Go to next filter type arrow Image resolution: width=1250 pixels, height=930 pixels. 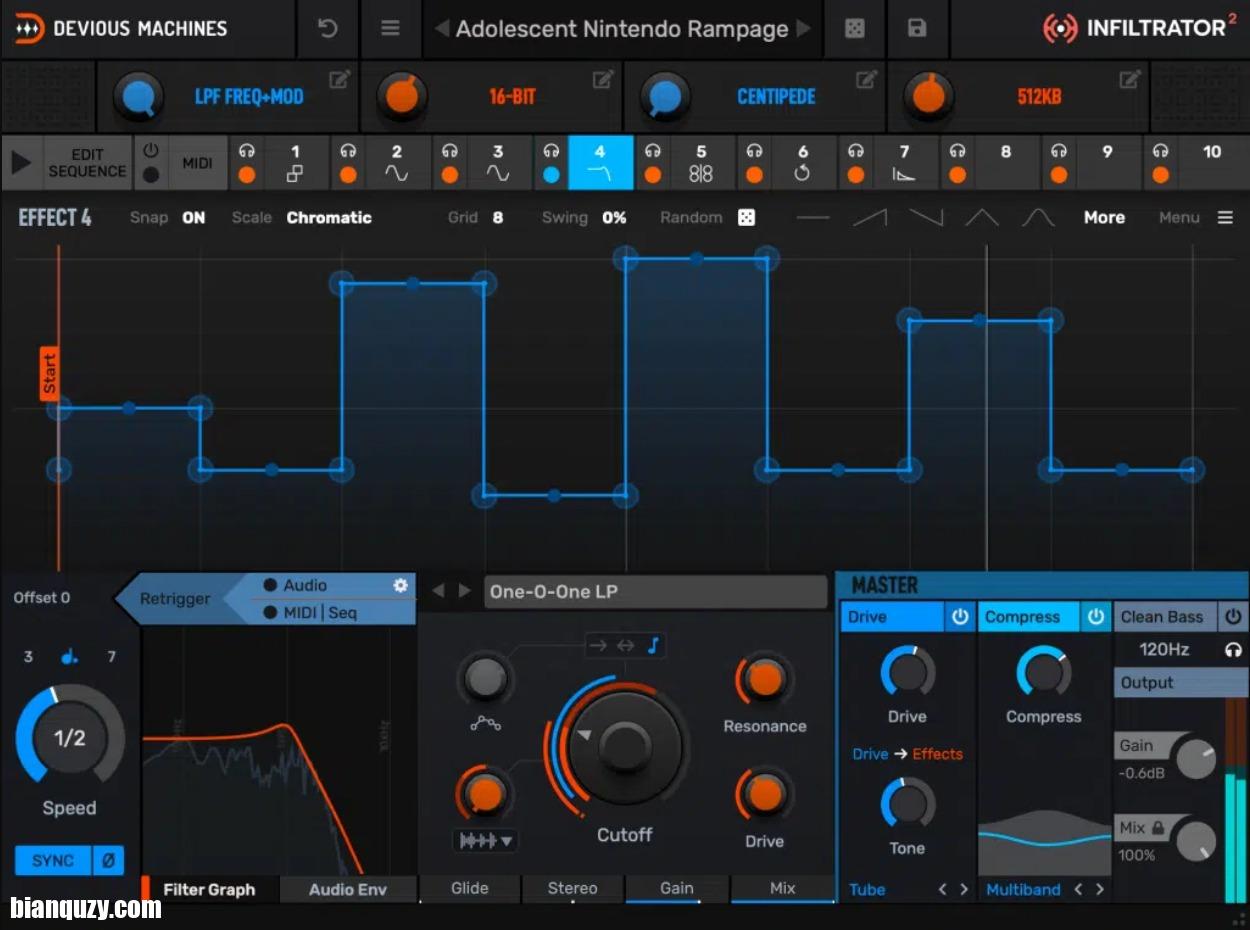click(464, 591)
